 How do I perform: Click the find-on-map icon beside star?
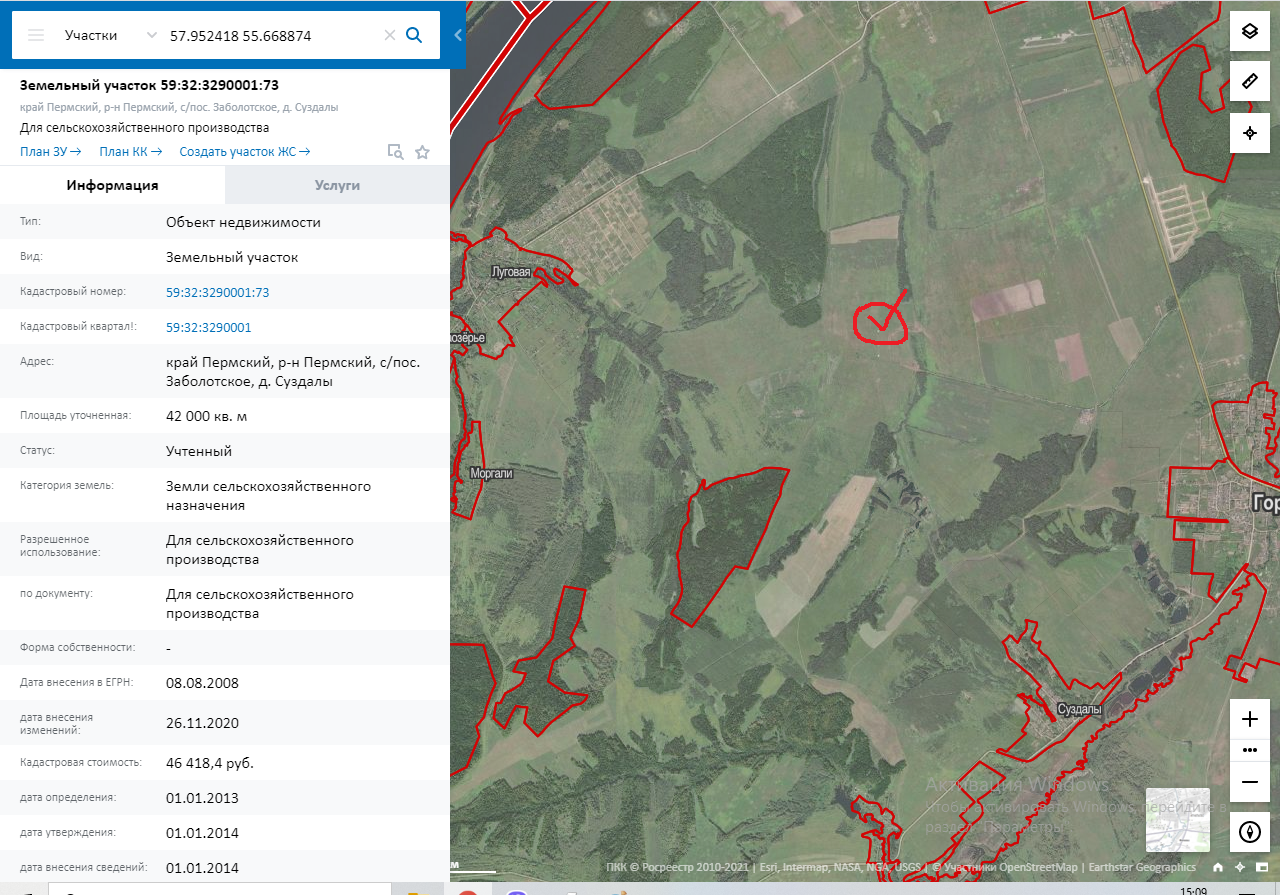[396, 152]
